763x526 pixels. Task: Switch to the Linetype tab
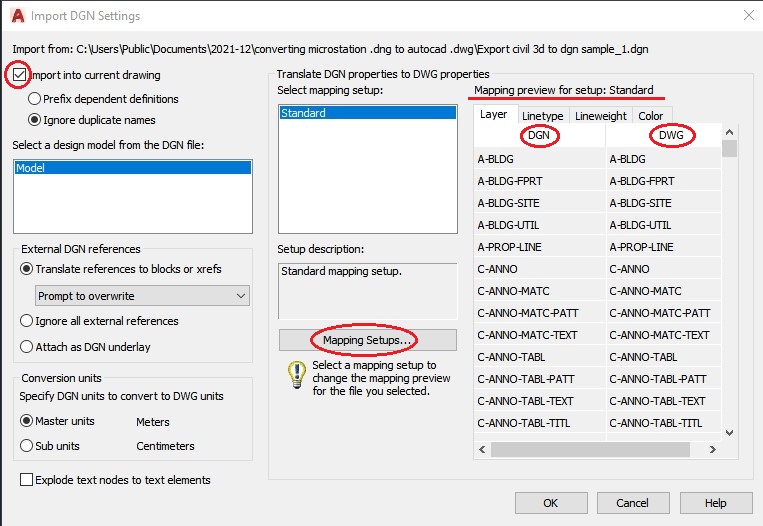(543, 116)
